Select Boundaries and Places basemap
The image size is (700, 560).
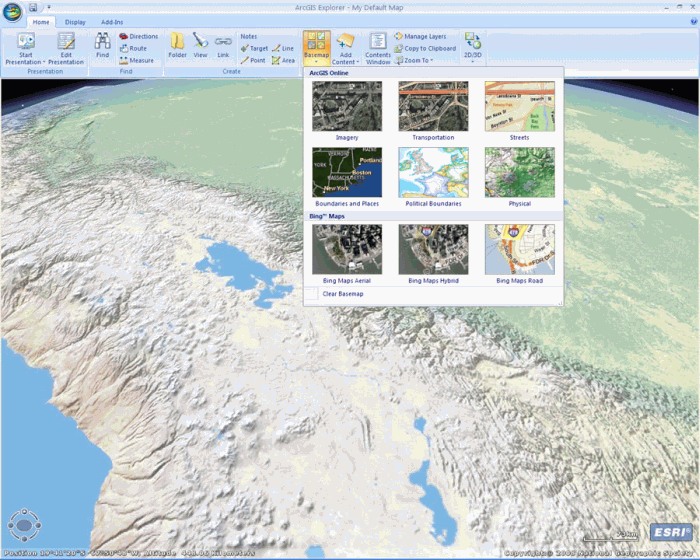coord(347,177)
